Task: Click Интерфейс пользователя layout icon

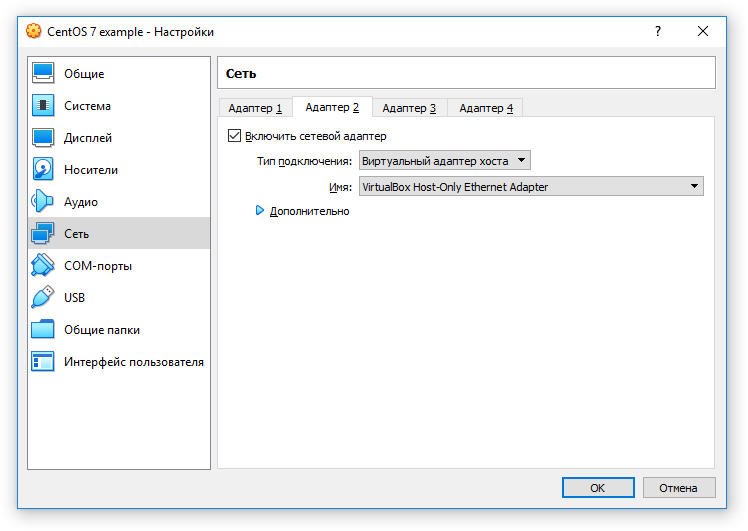Action: point(43,361)
